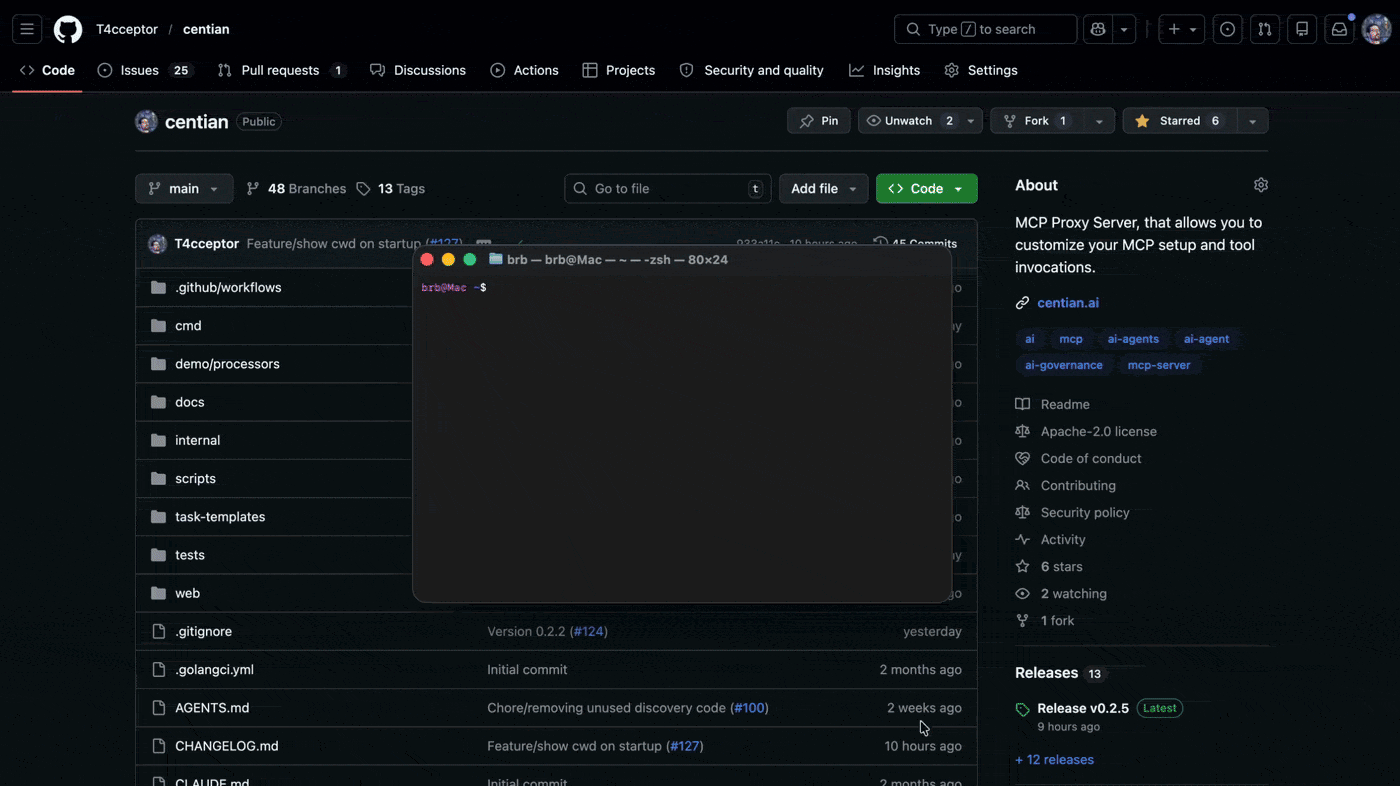Open the main branch dropdown

184,188
